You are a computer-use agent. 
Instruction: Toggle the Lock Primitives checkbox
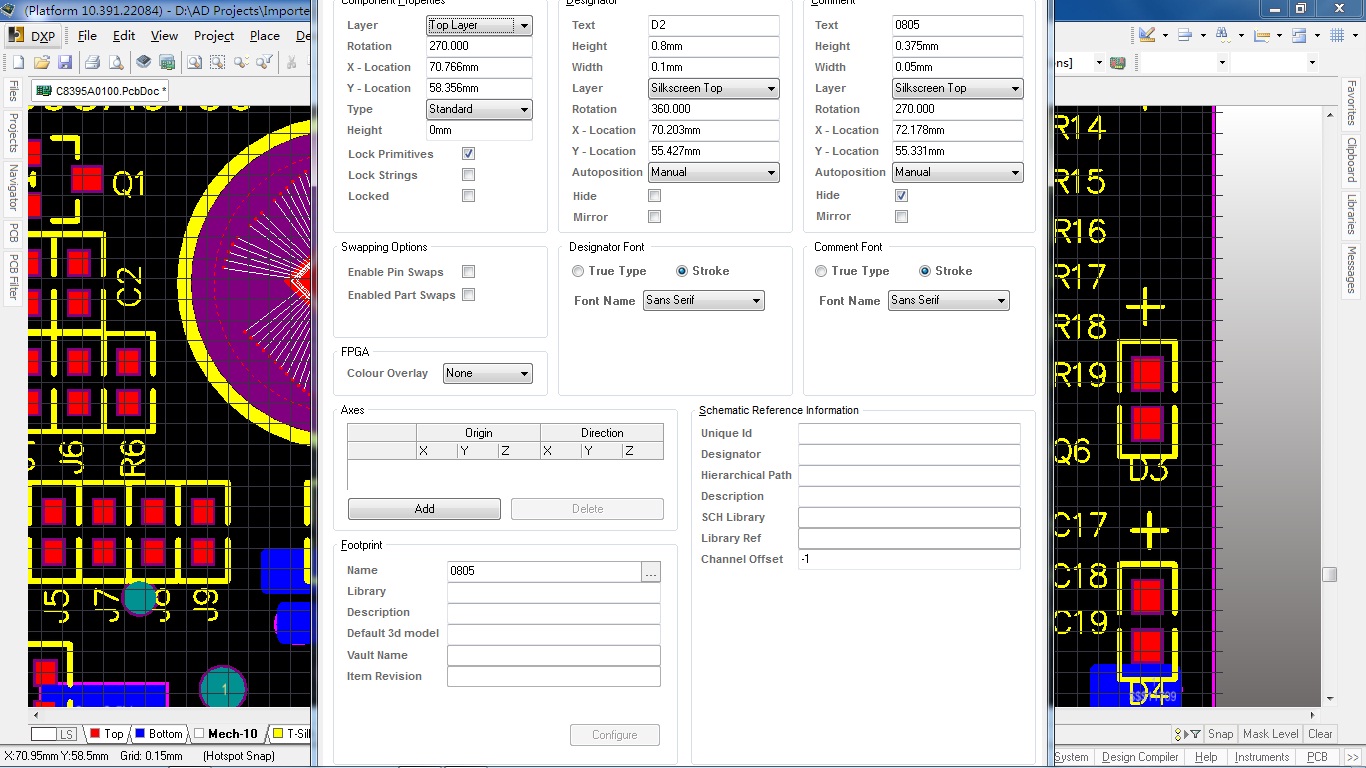[x=468, y=154]
